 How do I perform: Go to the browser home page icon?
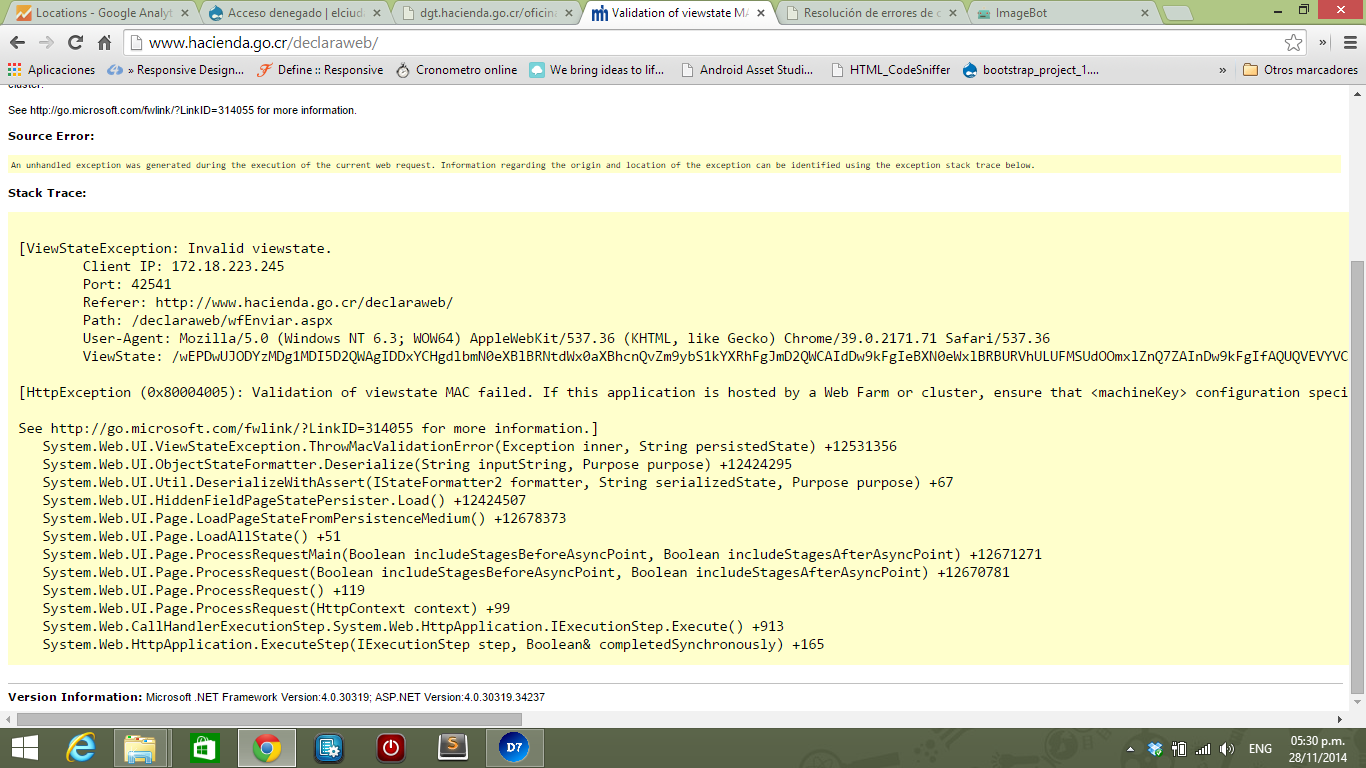[104, 43]
